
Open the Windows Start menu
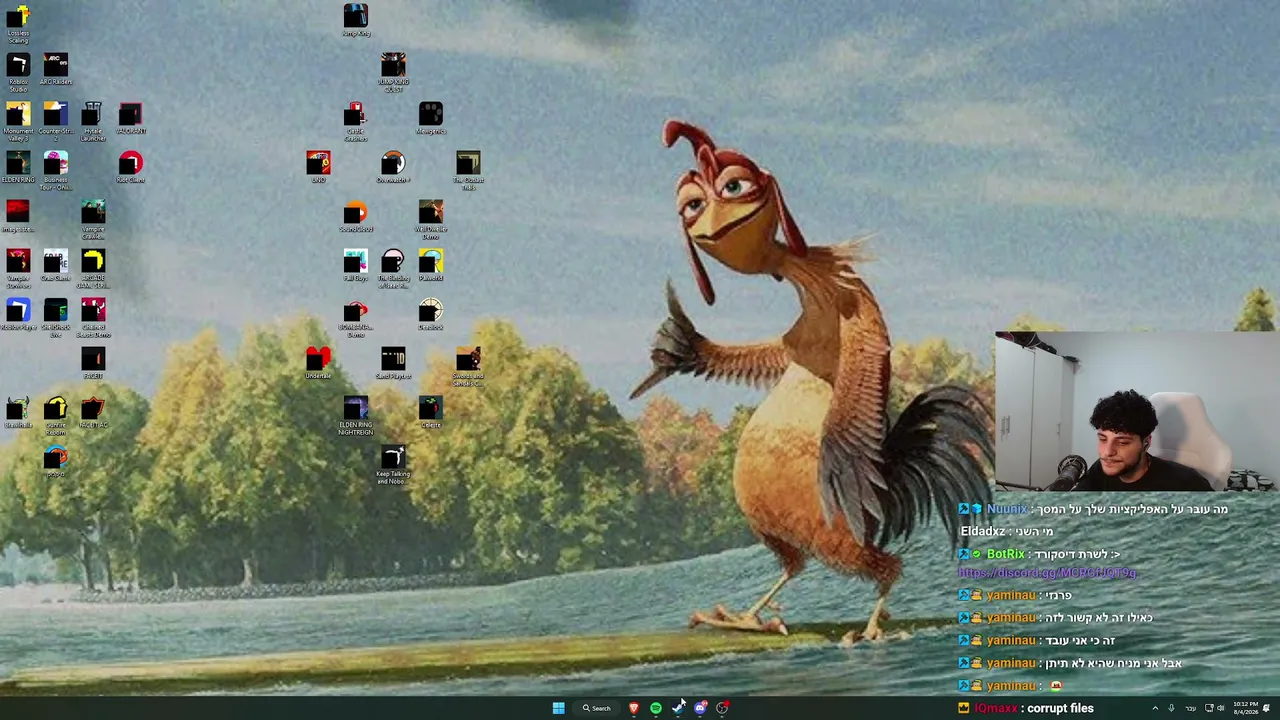pos(558,708)
